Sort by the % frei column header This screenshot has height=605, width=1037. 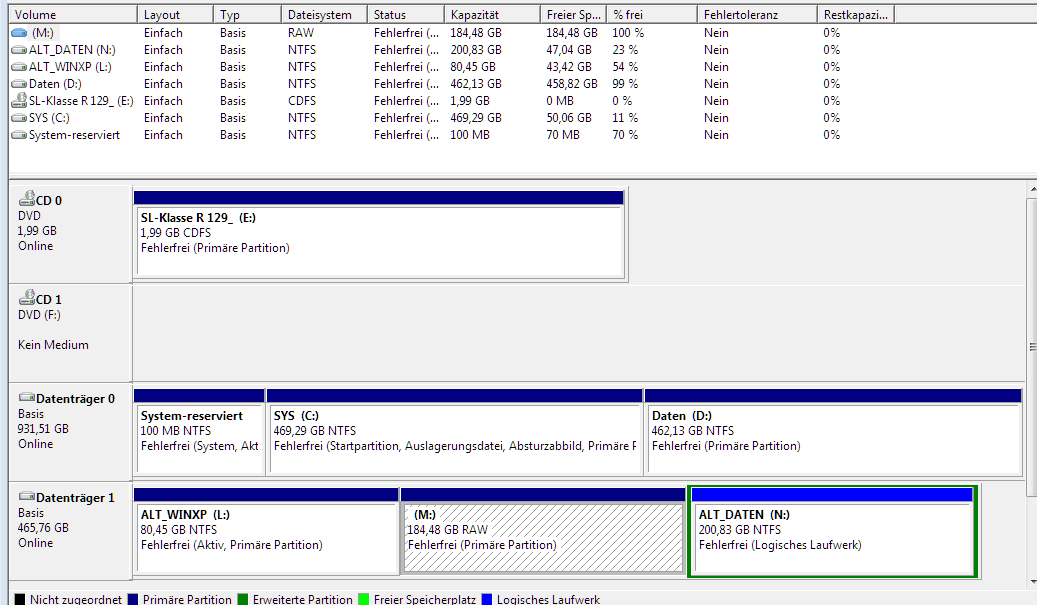pos(652,15)
